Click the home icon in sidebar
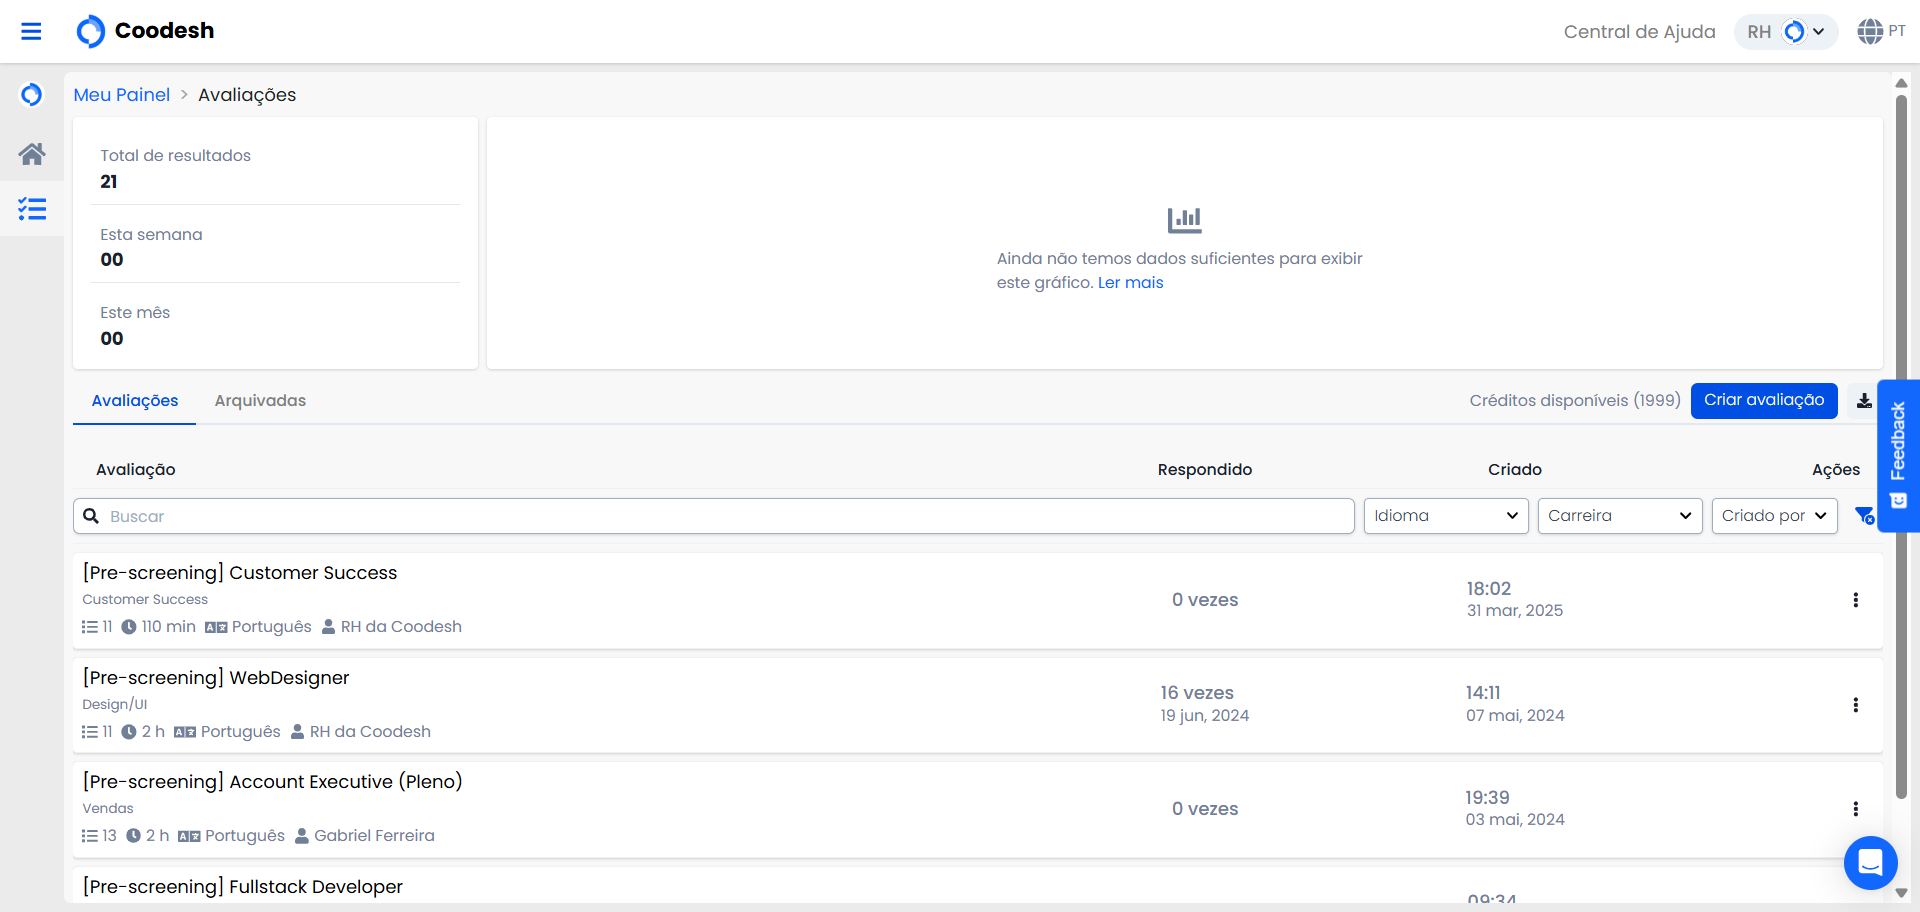 pyautogui.click(x=32, y=154)
